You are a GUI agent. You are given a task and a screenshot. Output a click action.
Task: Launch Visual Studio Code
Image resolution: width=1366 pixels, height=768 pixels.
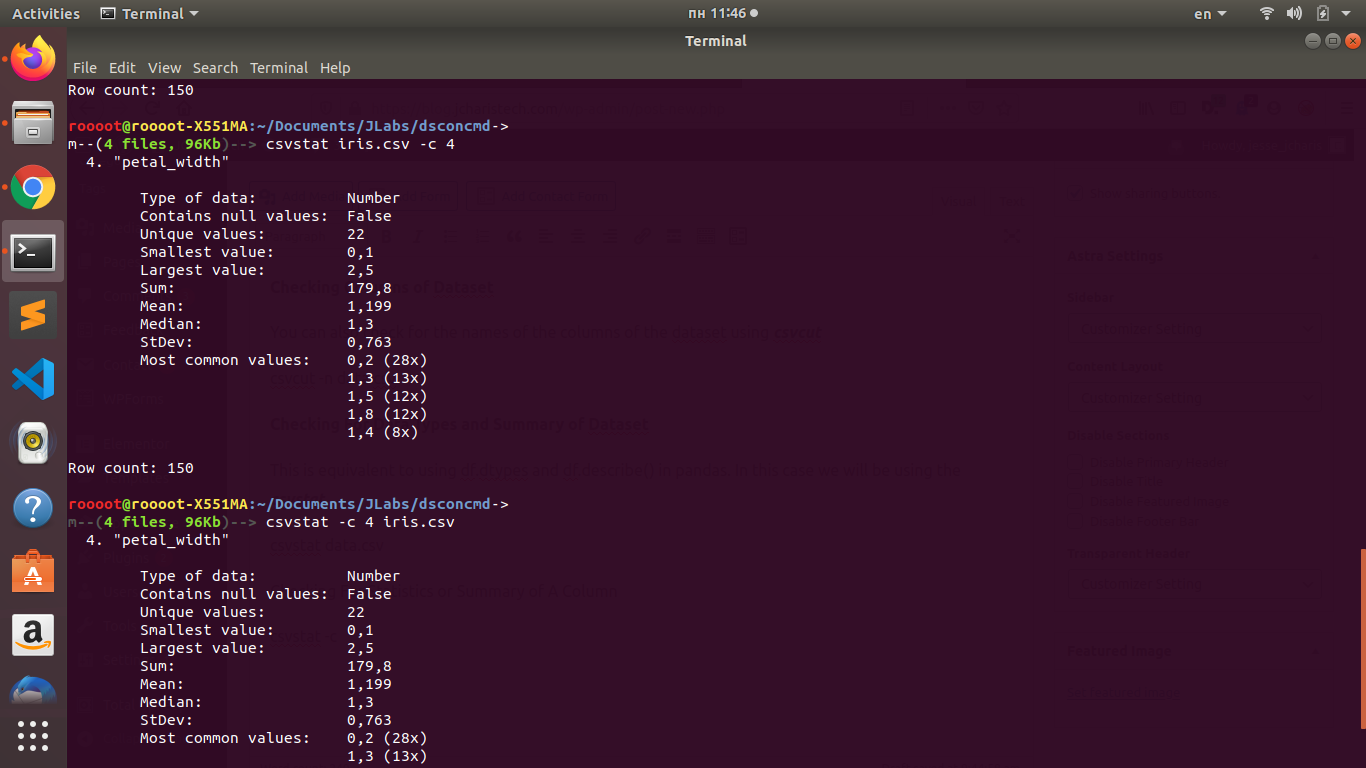coord(33,378)
